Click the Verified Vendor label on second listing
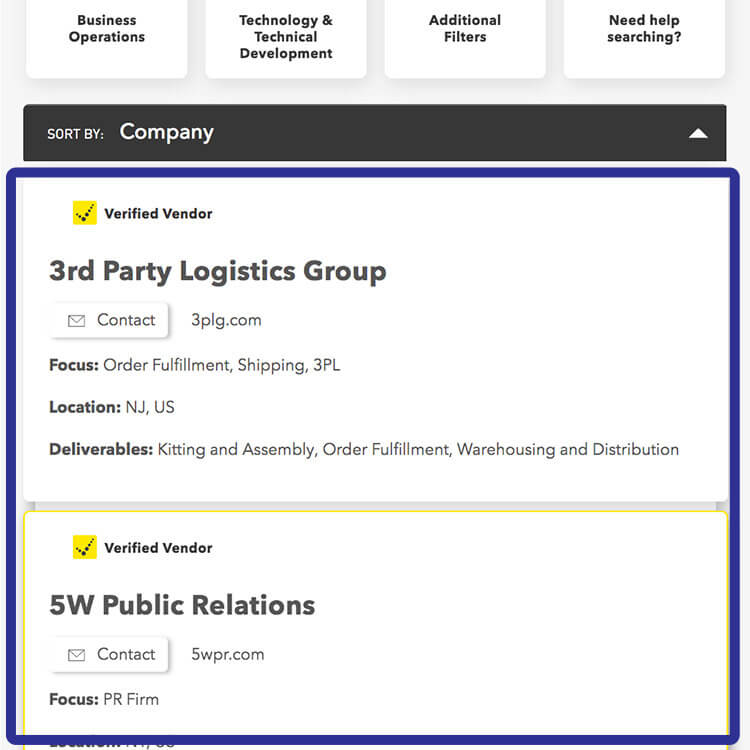750x750 pixels. click(158, 548)
